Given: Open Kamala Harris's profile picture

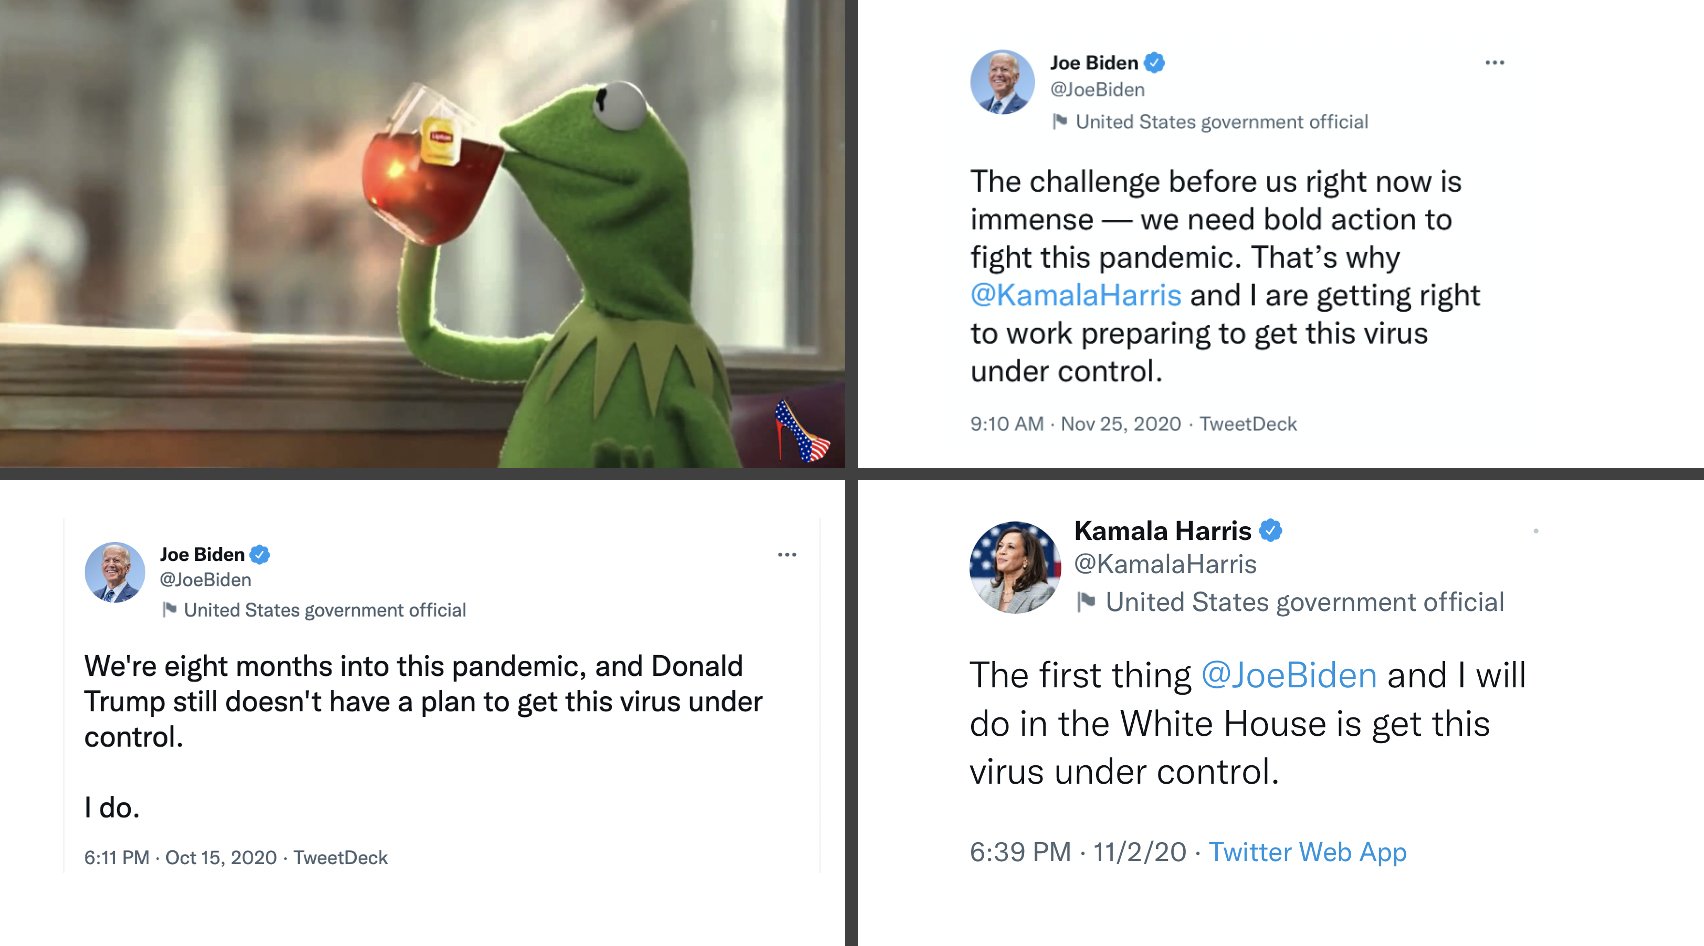Looking at the screenshot, I should 1015,567.
